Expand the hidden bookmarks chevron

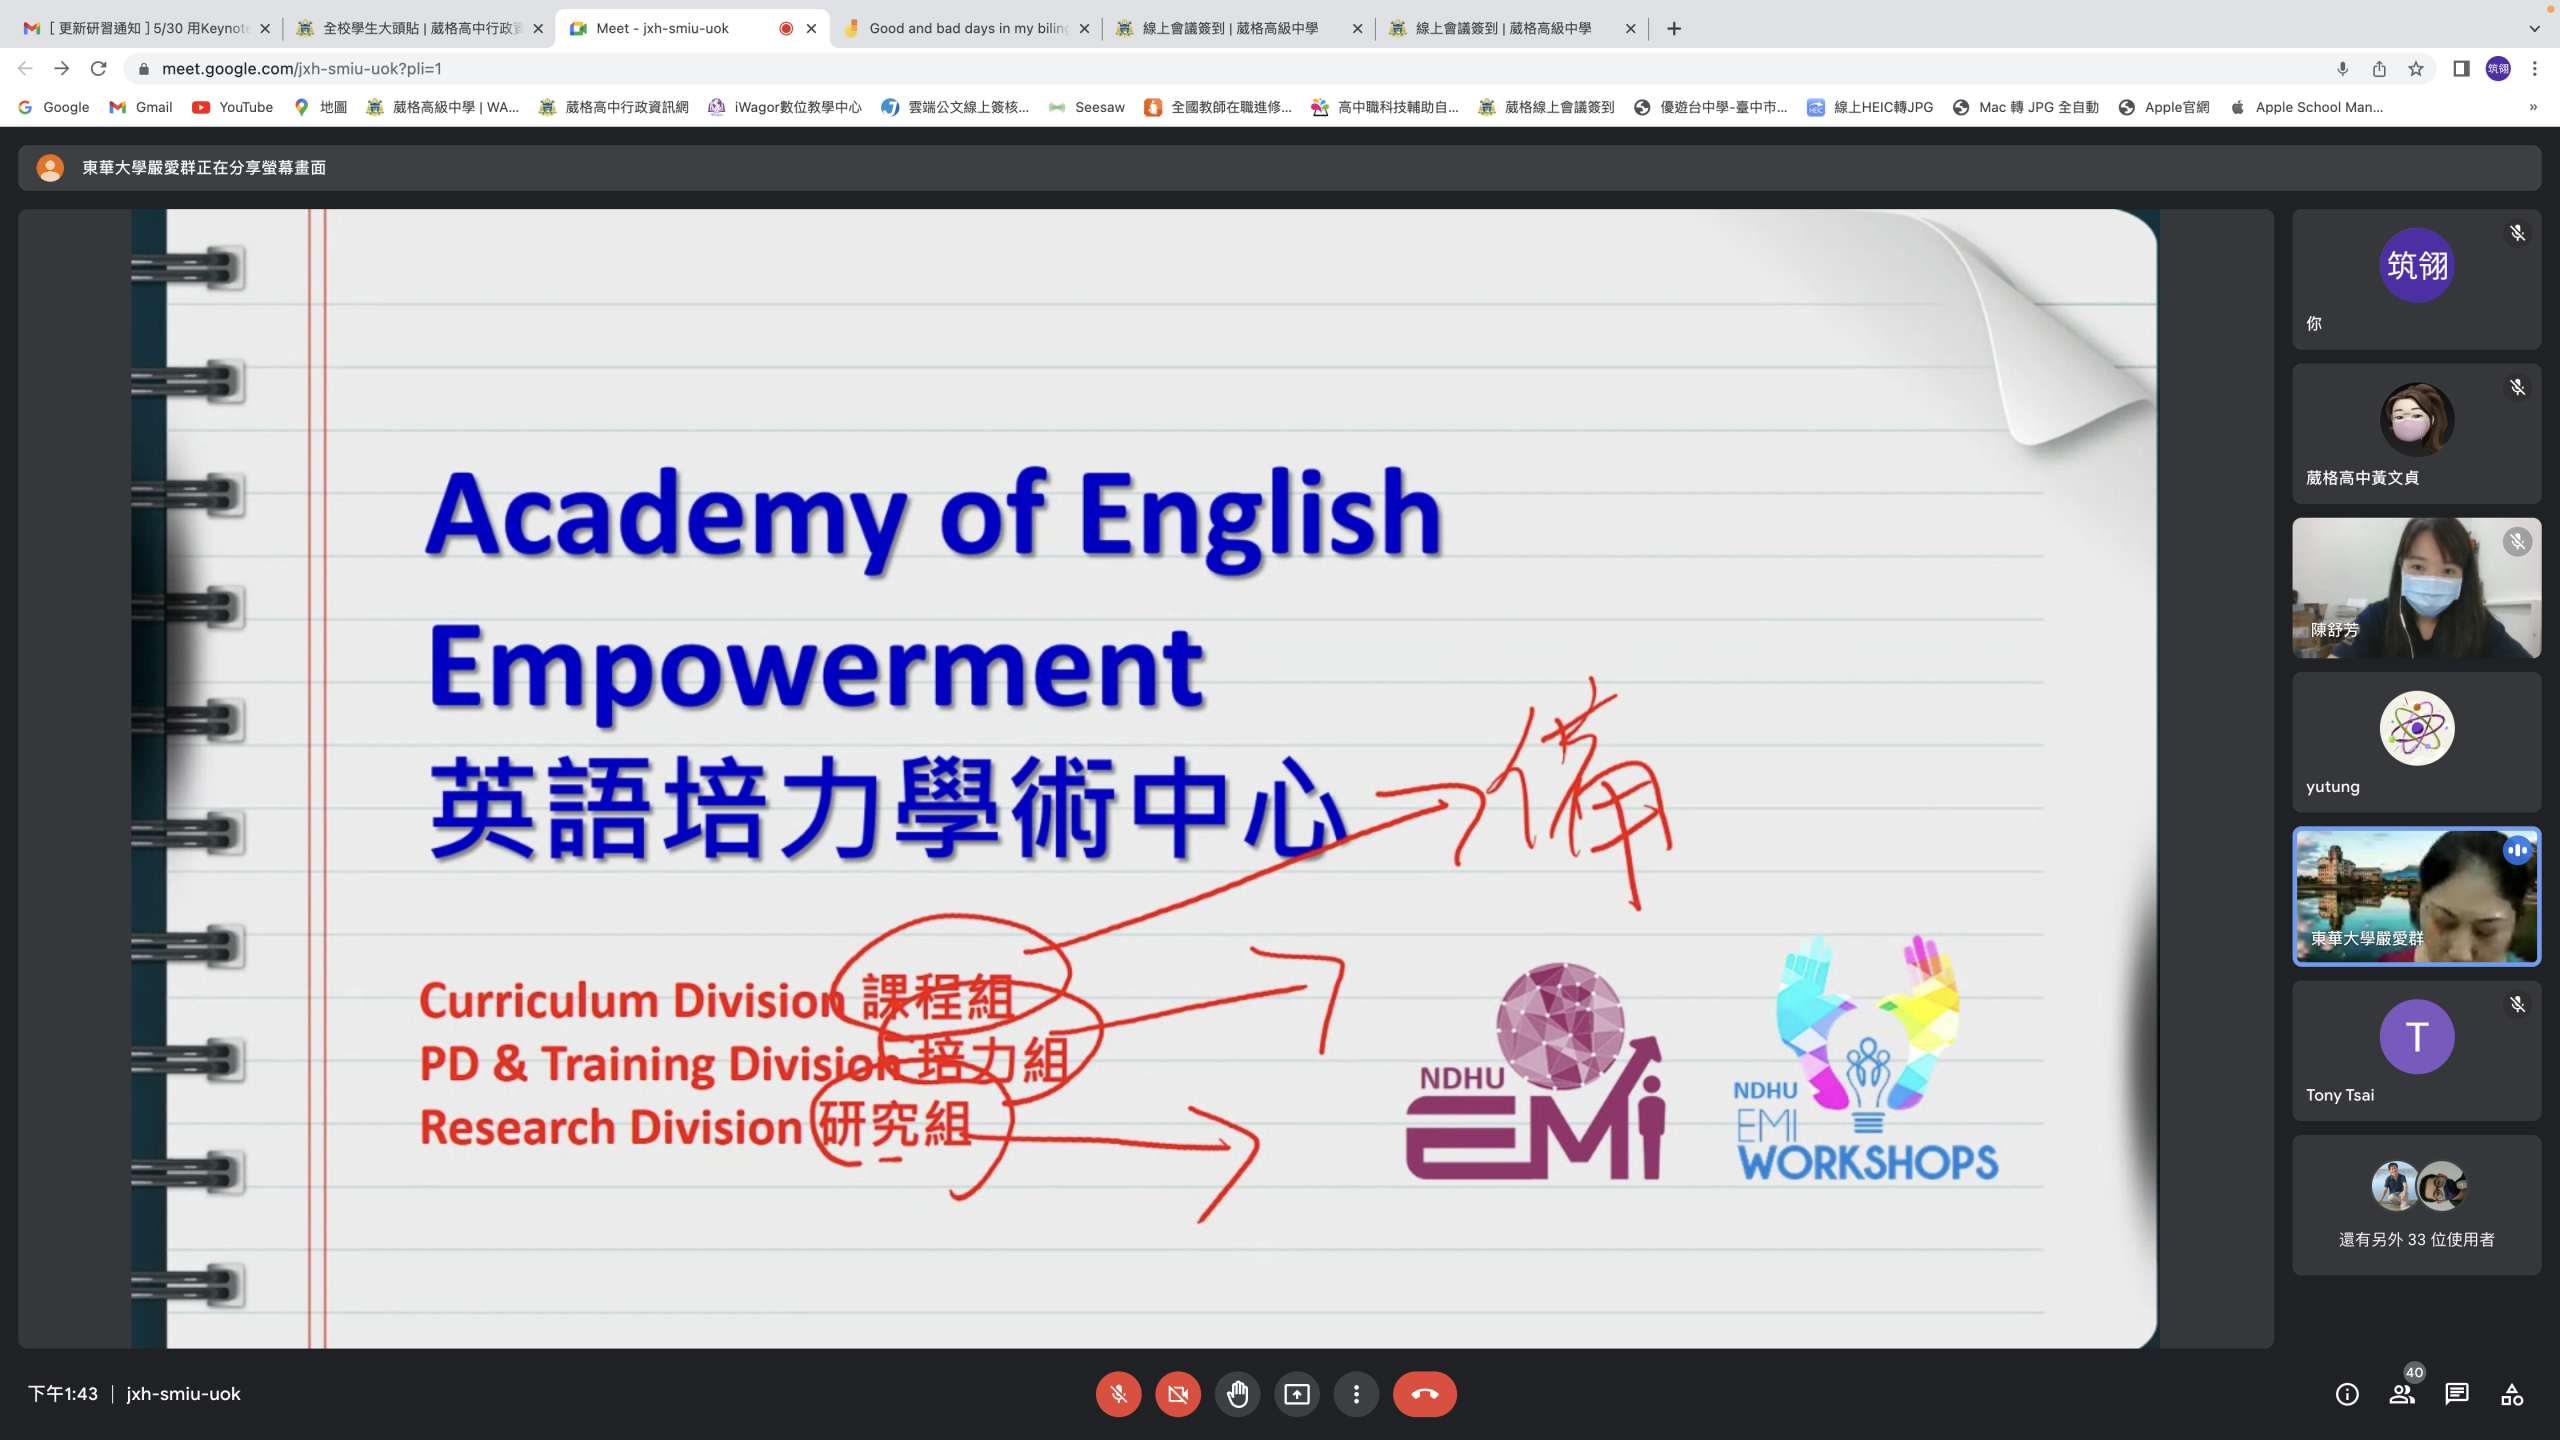coord(2533,107)
